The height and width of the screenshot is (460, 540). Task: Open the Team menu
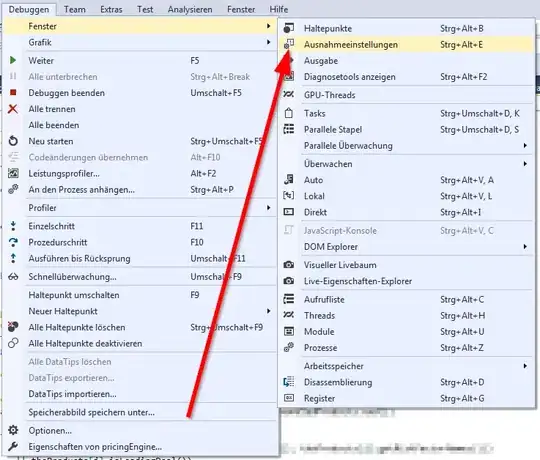pyautogui.click(x=75, y=9)
